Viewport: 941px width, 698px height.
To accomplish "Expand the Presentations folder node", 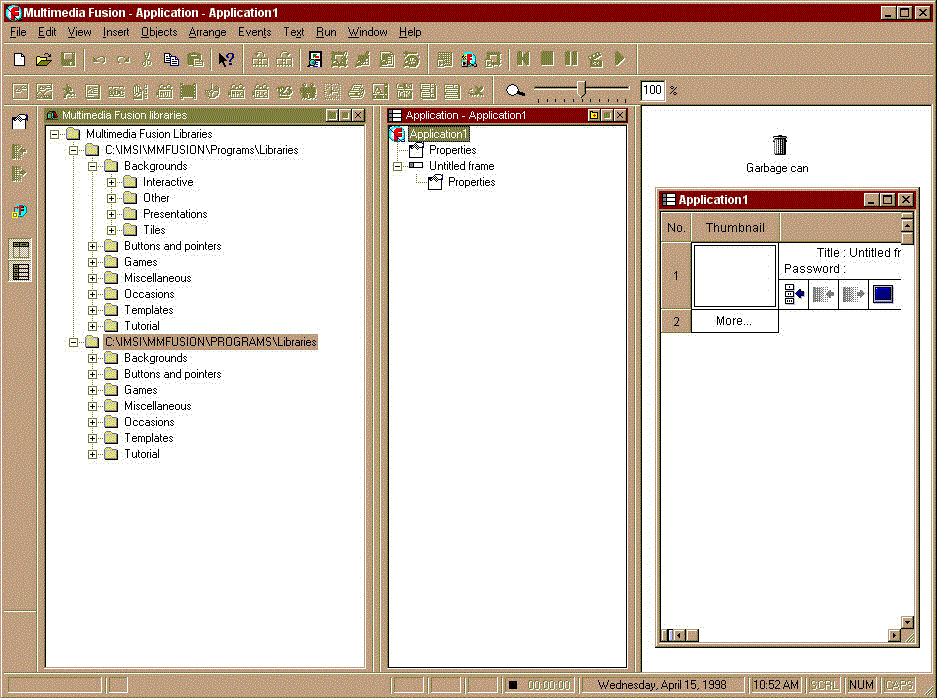I will [x=112, y=214].
